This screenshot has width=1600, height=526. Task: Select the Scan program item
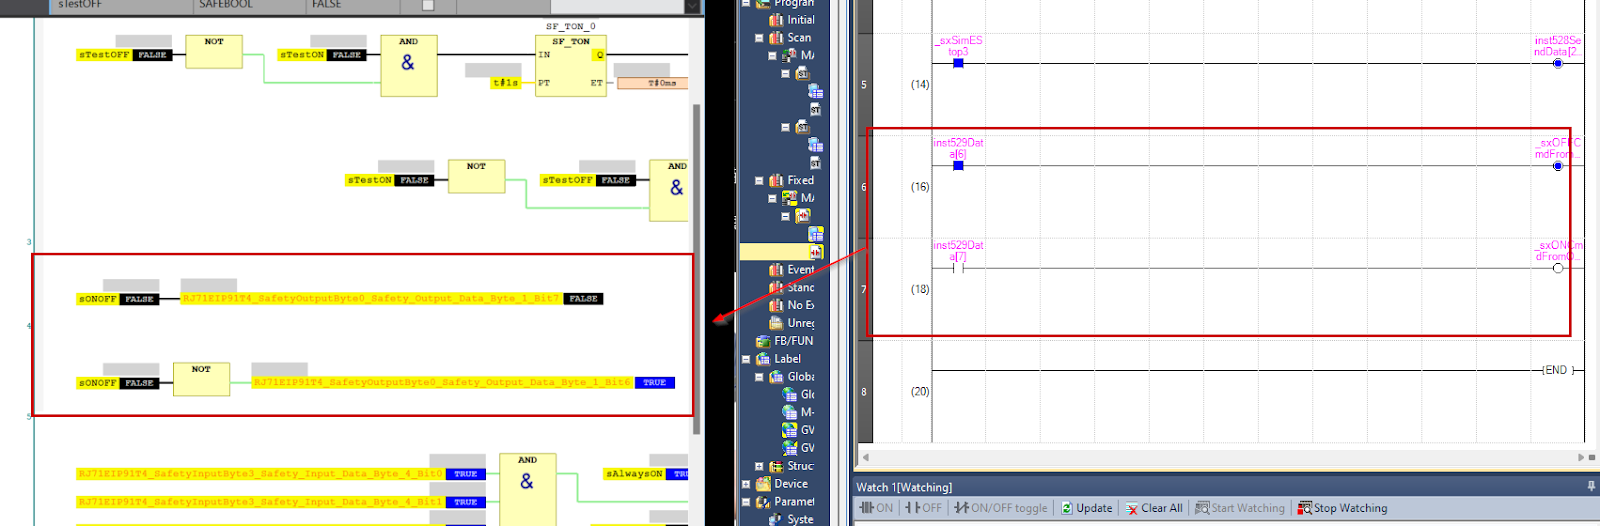coord(799,38)
